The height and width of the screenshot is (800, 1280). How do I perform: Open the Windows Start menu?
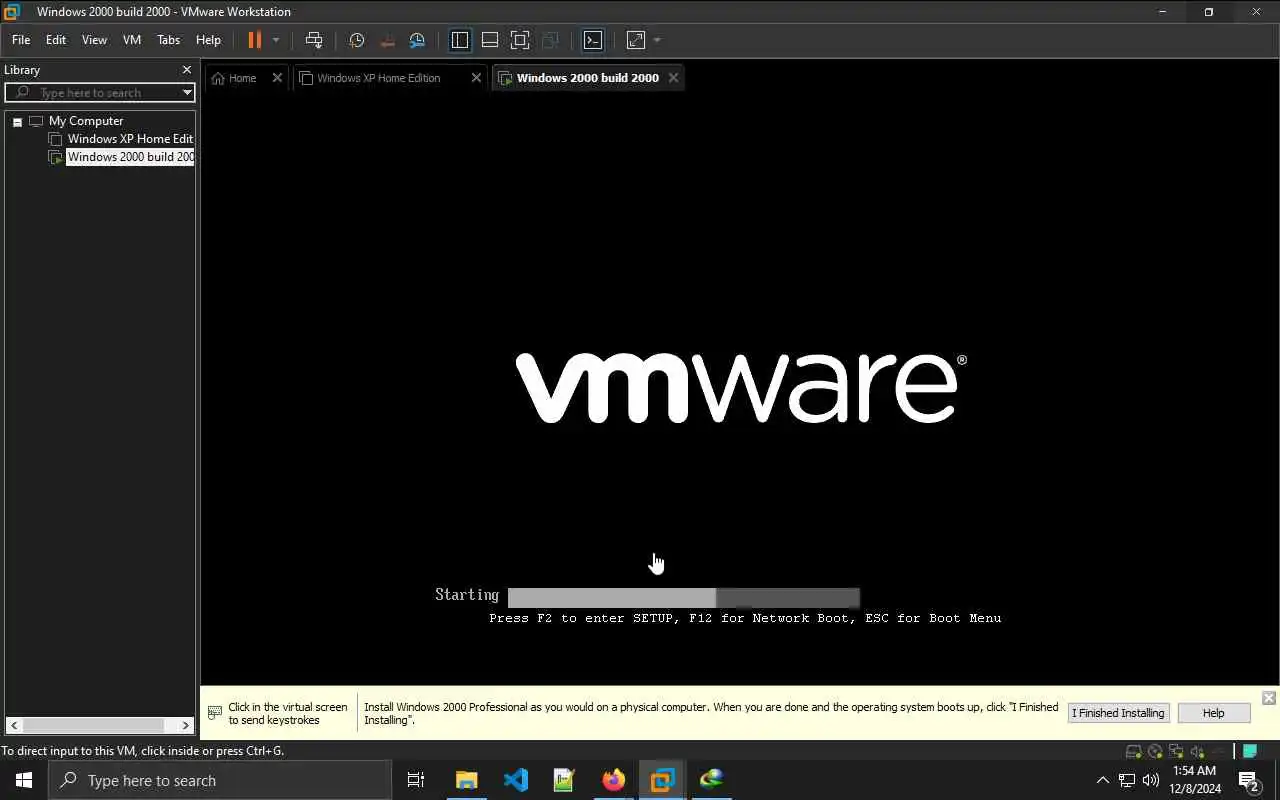[24, 780]
